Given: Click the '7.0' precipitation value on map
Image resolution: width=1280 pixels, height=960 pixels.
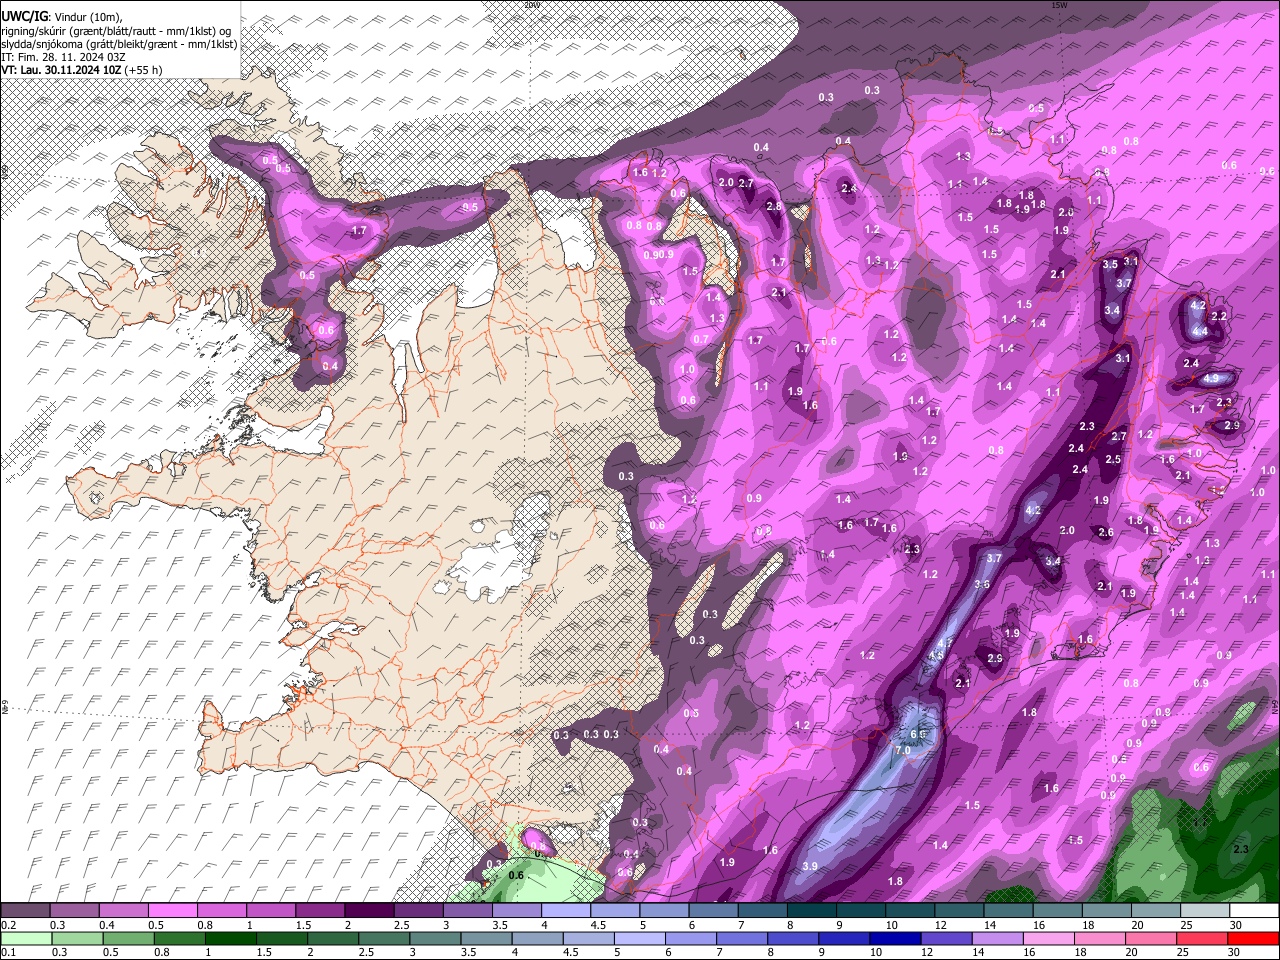Looking at the screenshot, I should coord(902,750).
